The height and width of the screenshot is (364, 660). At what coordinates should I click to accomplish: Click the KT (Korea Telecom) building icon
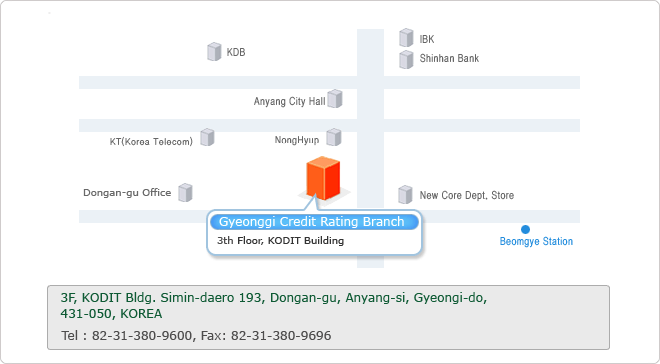[x=207, y=137]
